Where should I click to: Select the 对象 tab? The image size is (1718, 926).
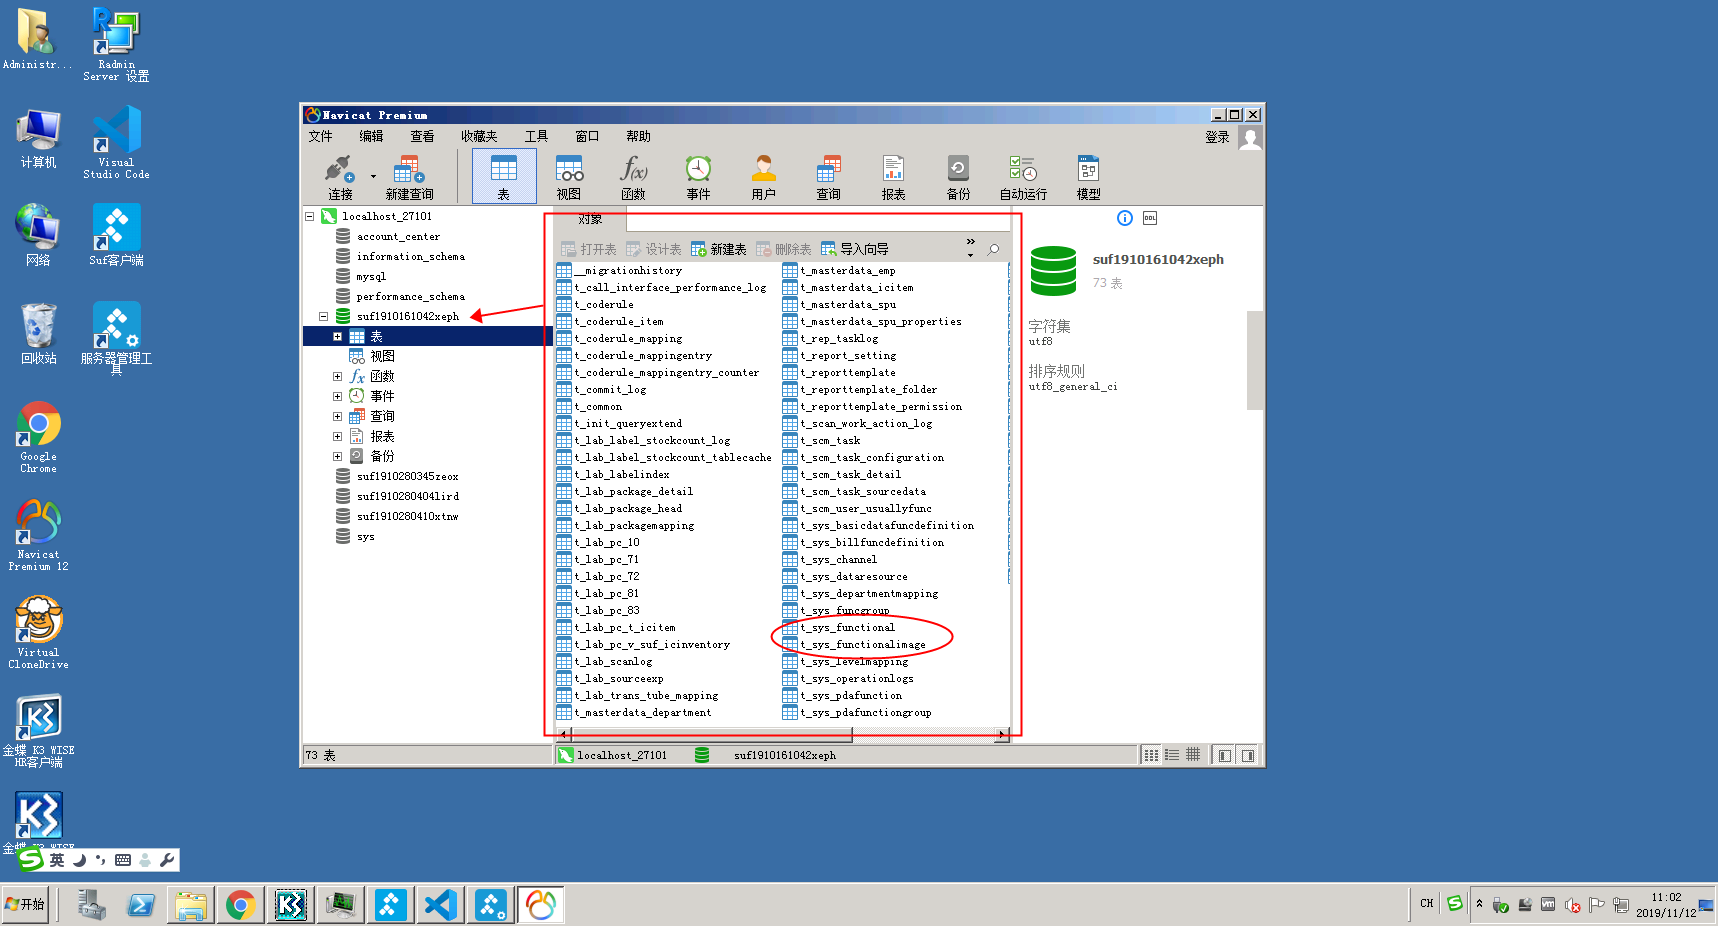(x=590, y=219)
